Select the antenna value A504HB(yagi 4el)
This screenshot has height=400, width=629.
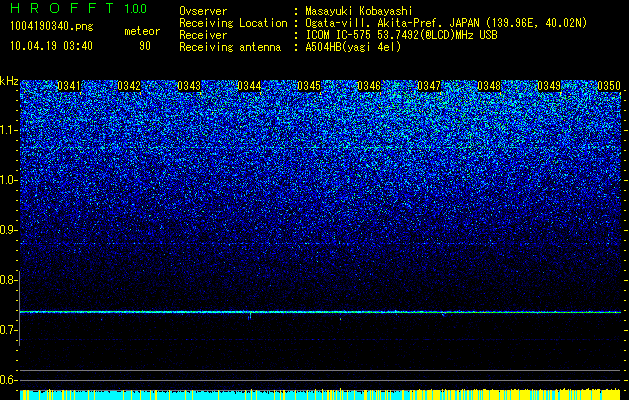353,47
